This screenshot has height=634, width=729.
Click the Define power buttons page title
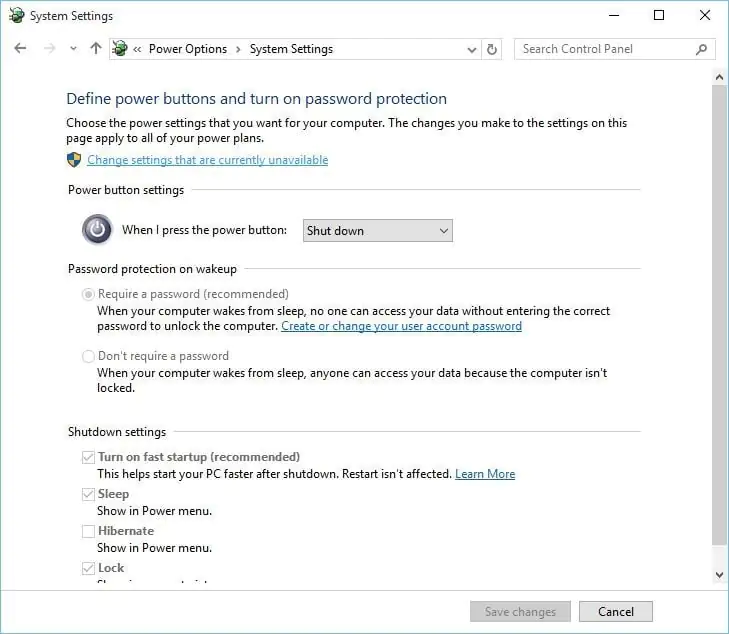(x=256, y=99)
